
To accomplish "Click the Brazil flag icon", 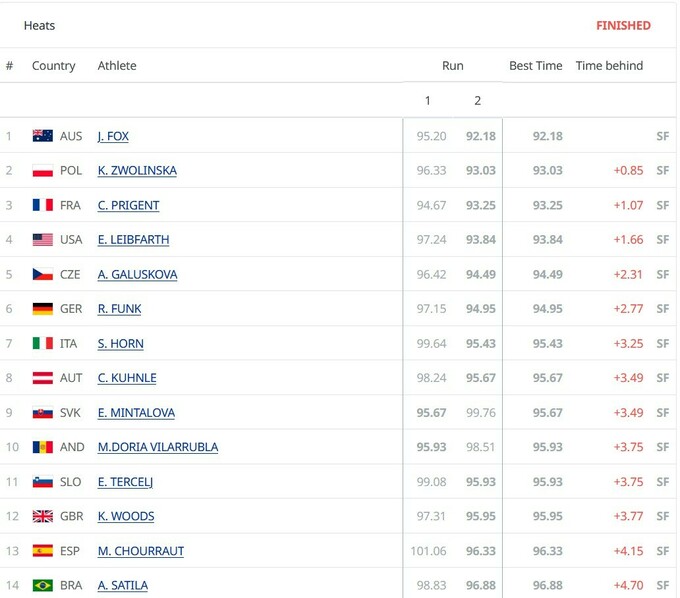I will (42, 585).
